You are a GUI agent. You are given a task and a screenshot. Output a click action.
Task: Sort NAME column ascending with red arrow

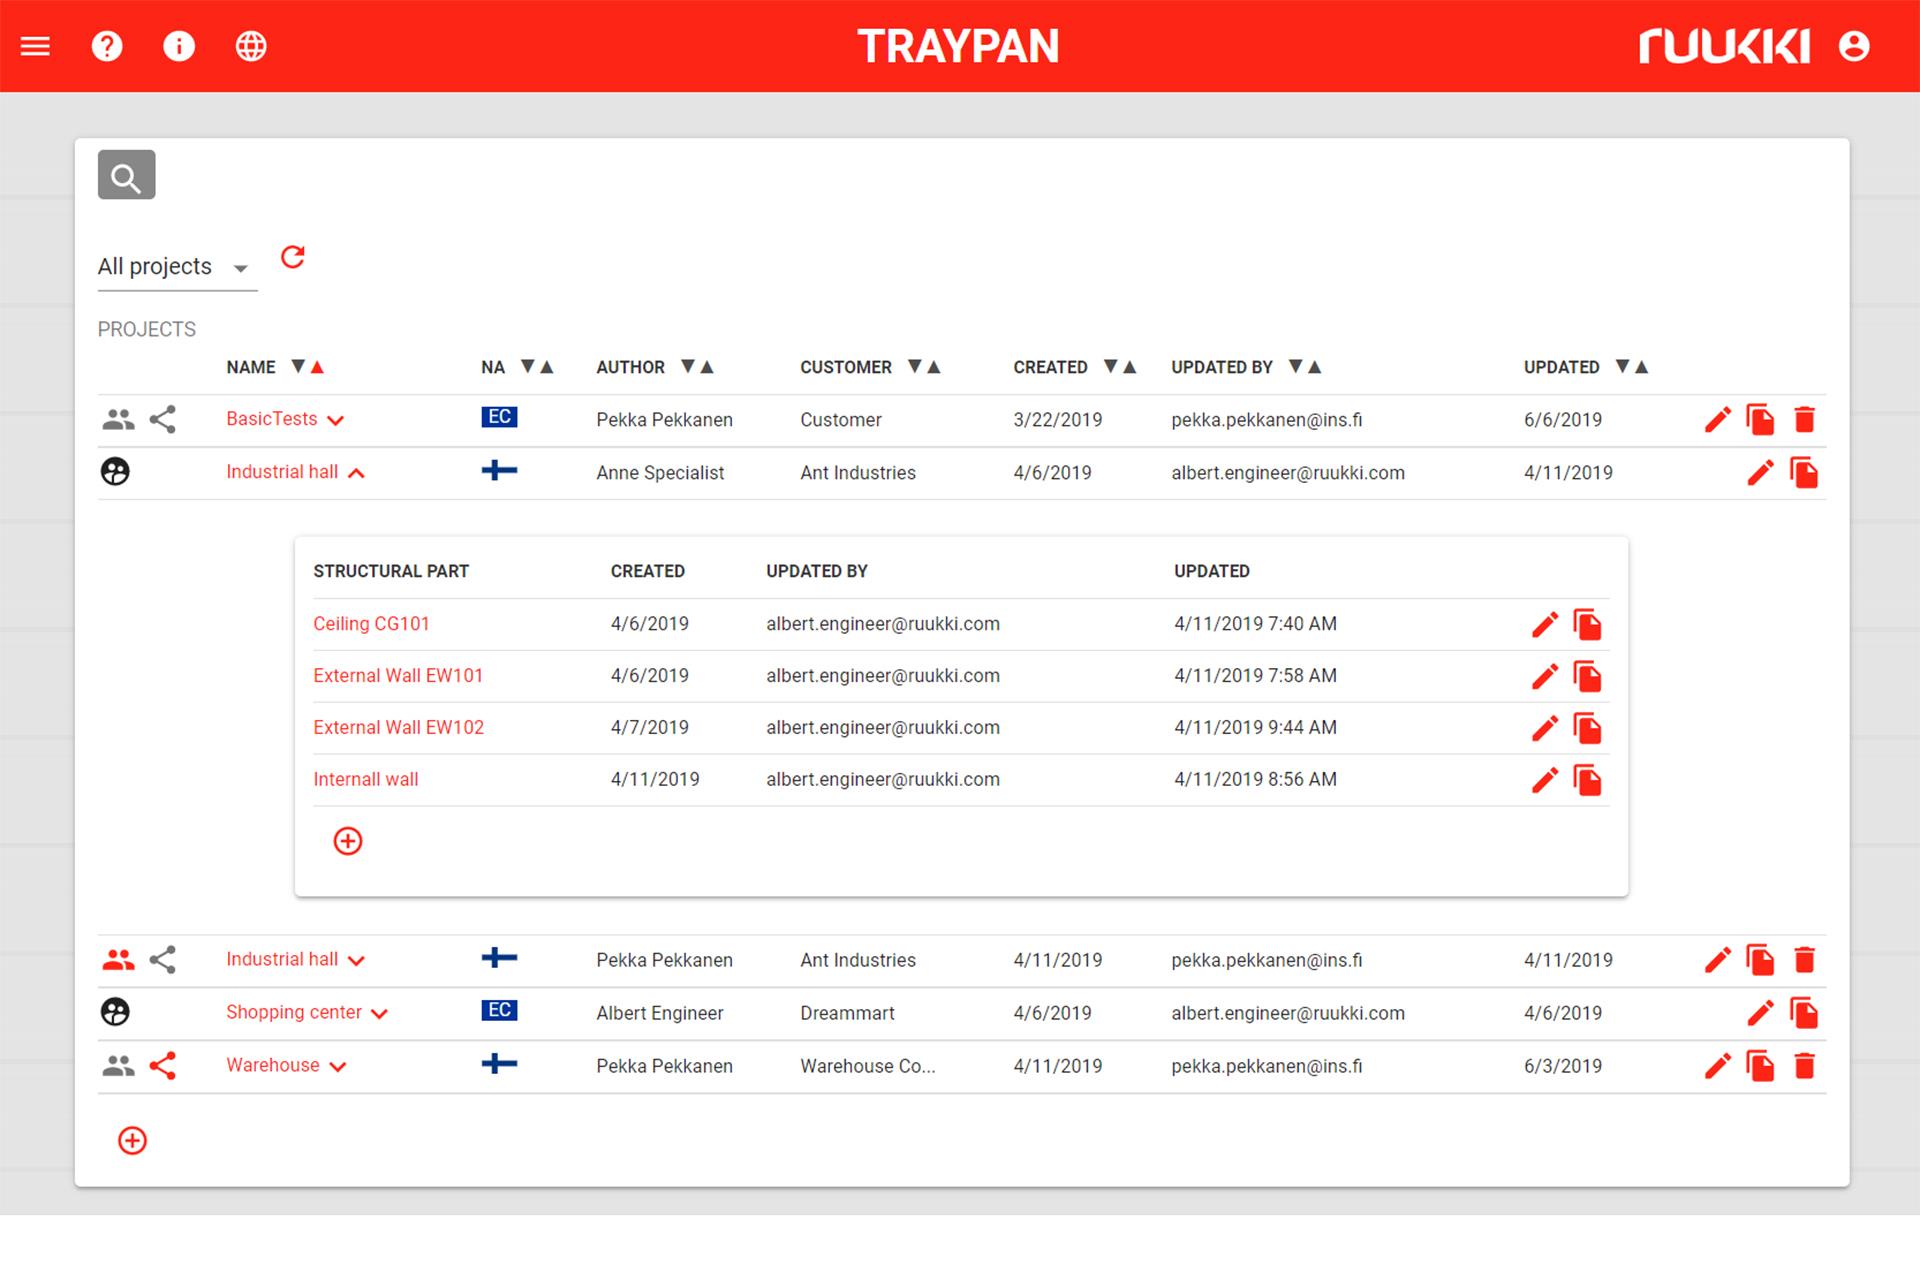point(317,367)
